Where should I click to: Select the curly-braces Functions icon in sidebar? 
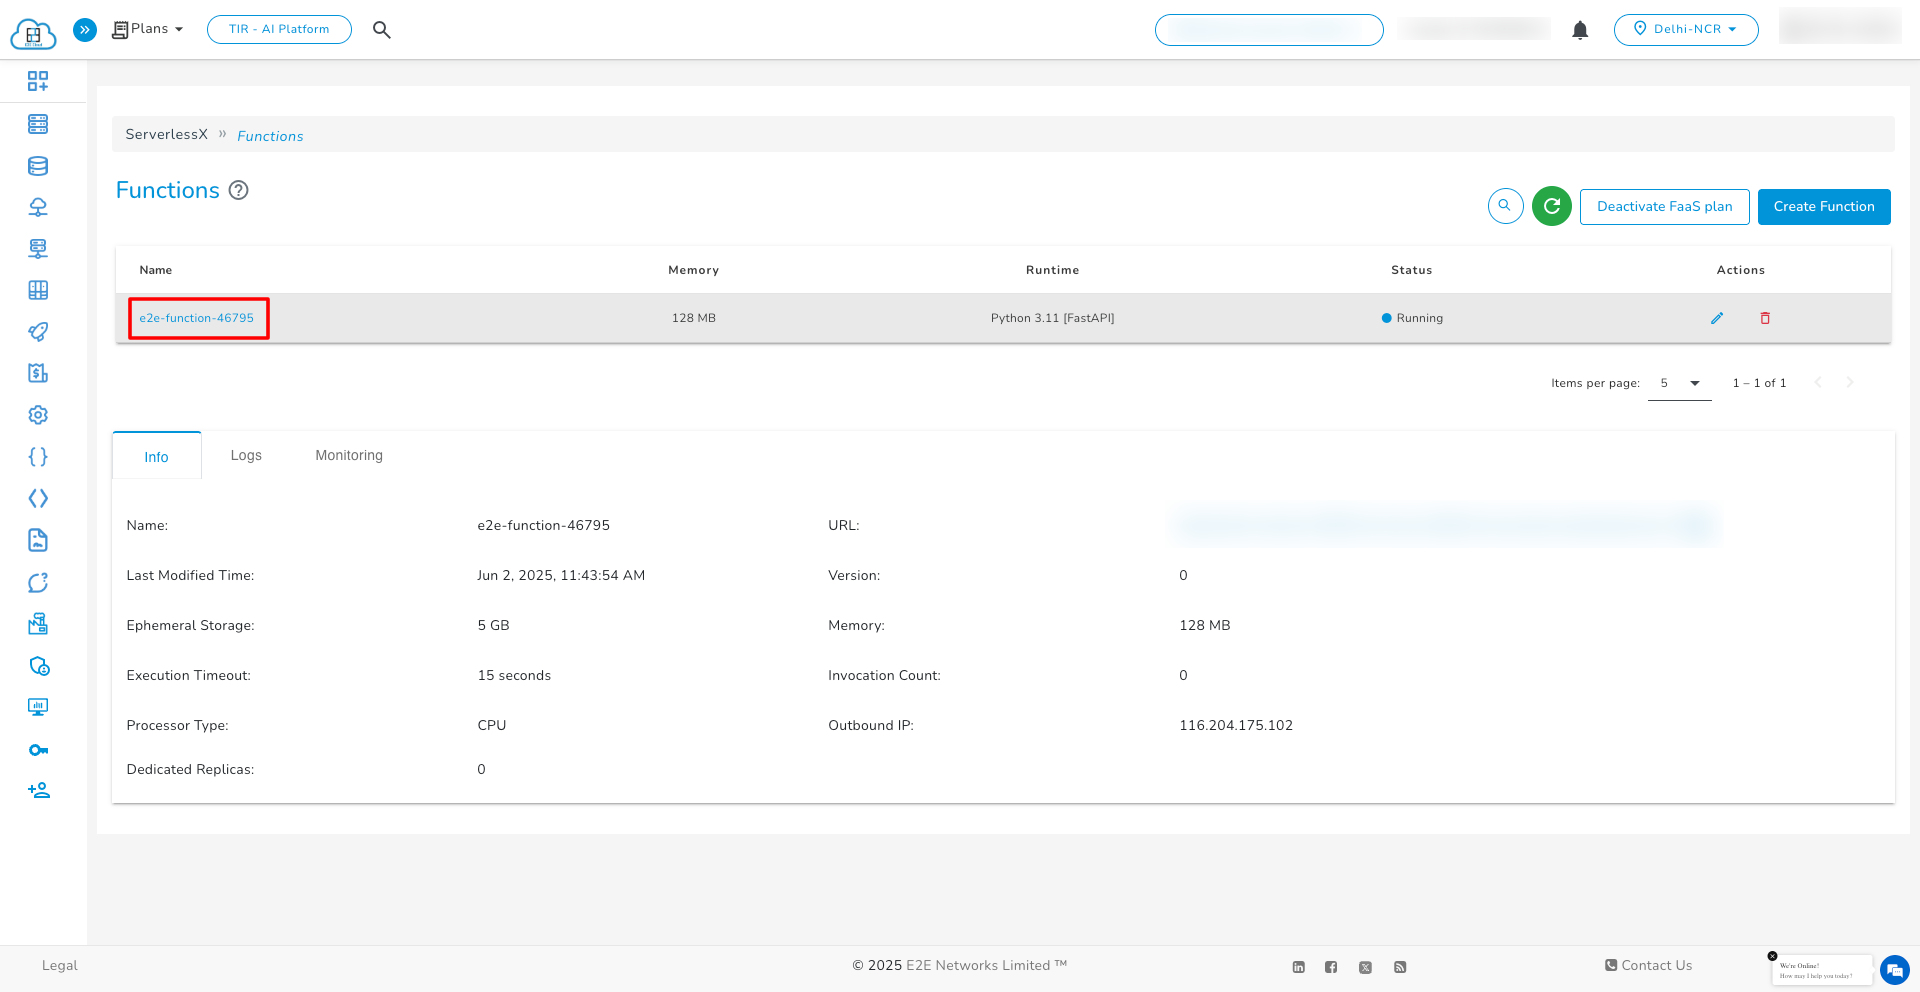tap(38, 456)
